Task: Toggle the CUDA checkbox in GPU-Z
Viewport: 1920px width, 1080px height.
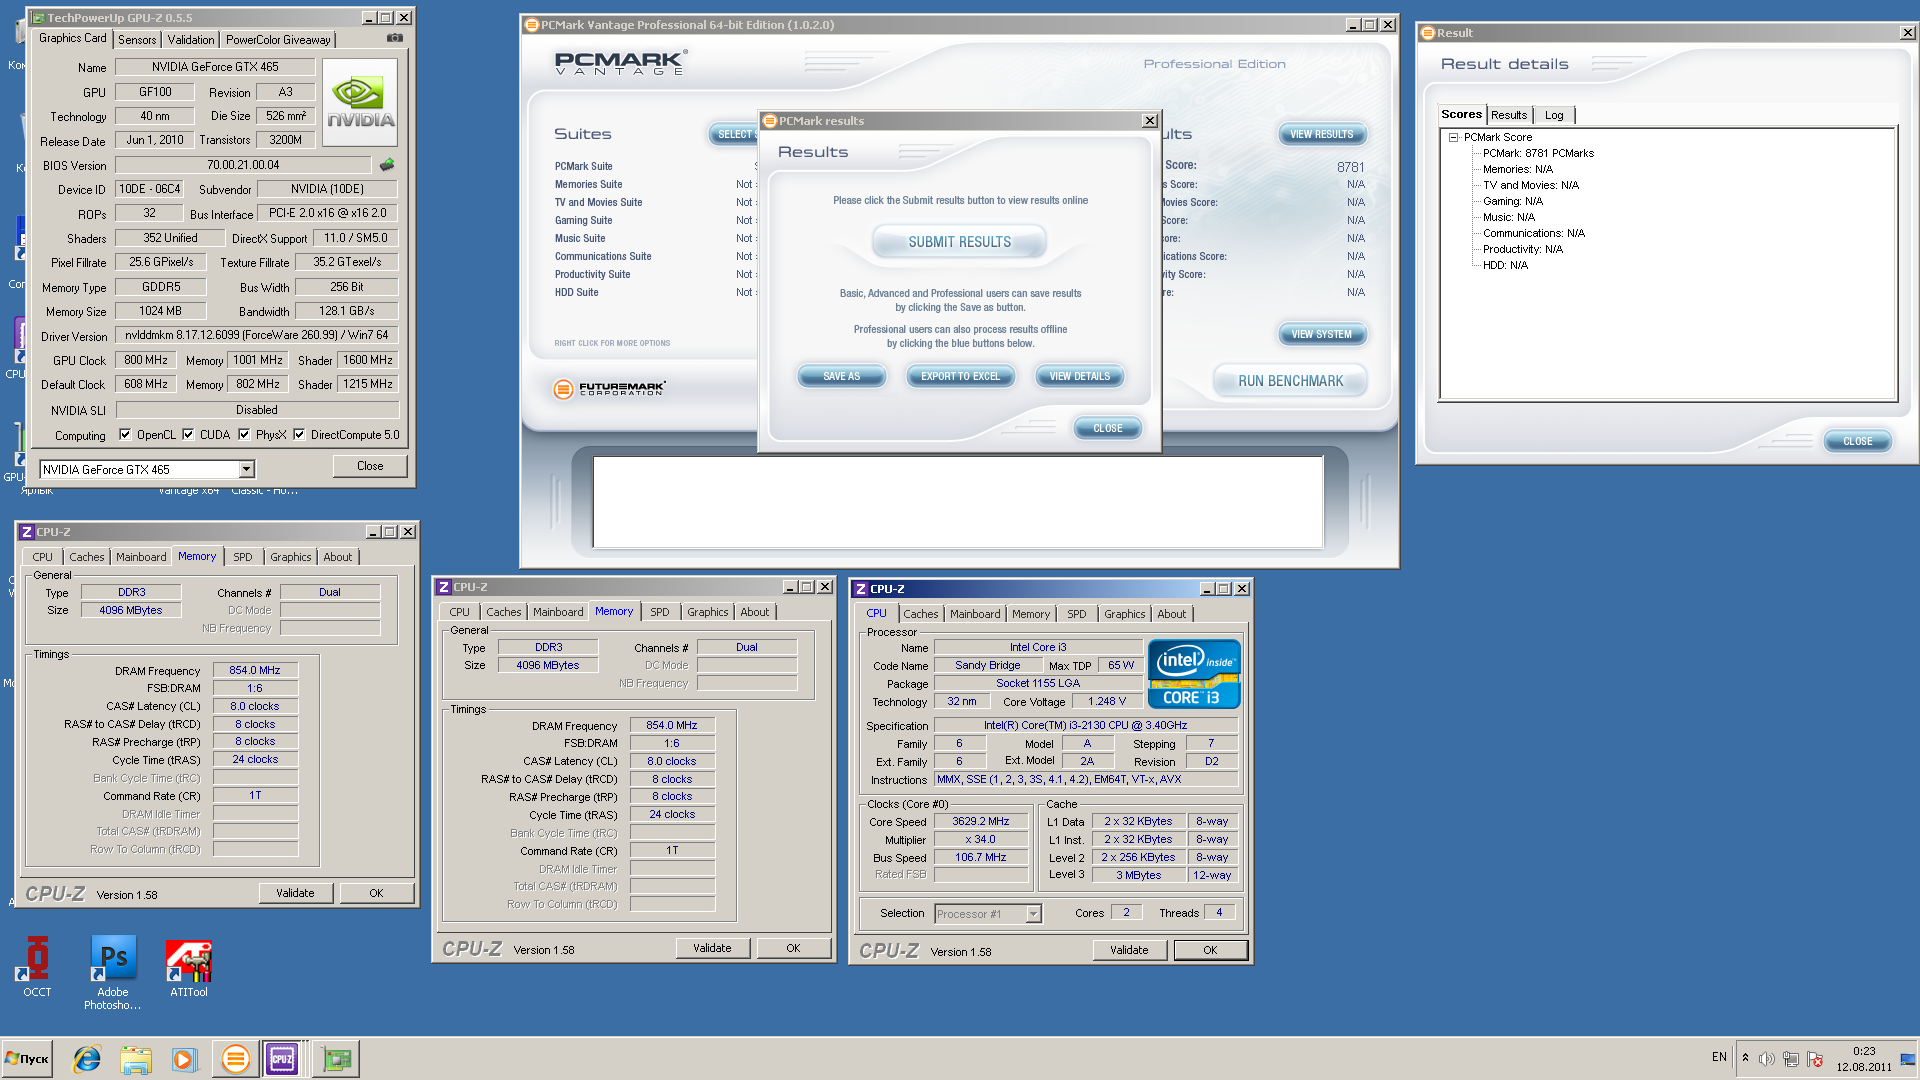Action: coord(188,435)
